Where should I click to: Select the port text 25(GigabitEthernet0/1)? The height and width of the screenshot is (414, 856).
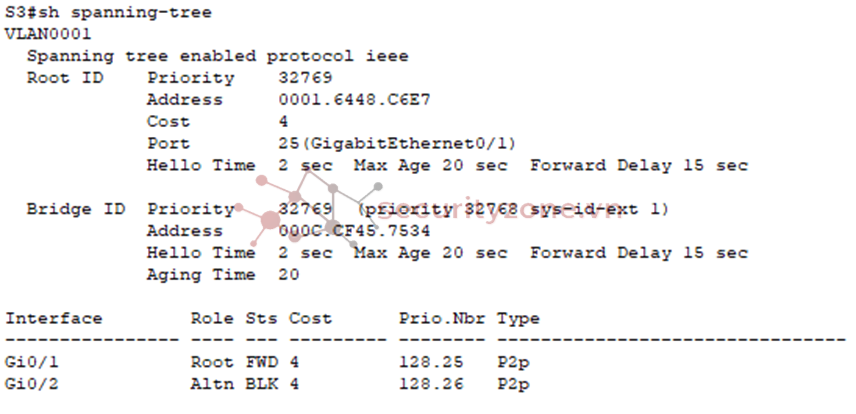(x=397, y=144)
